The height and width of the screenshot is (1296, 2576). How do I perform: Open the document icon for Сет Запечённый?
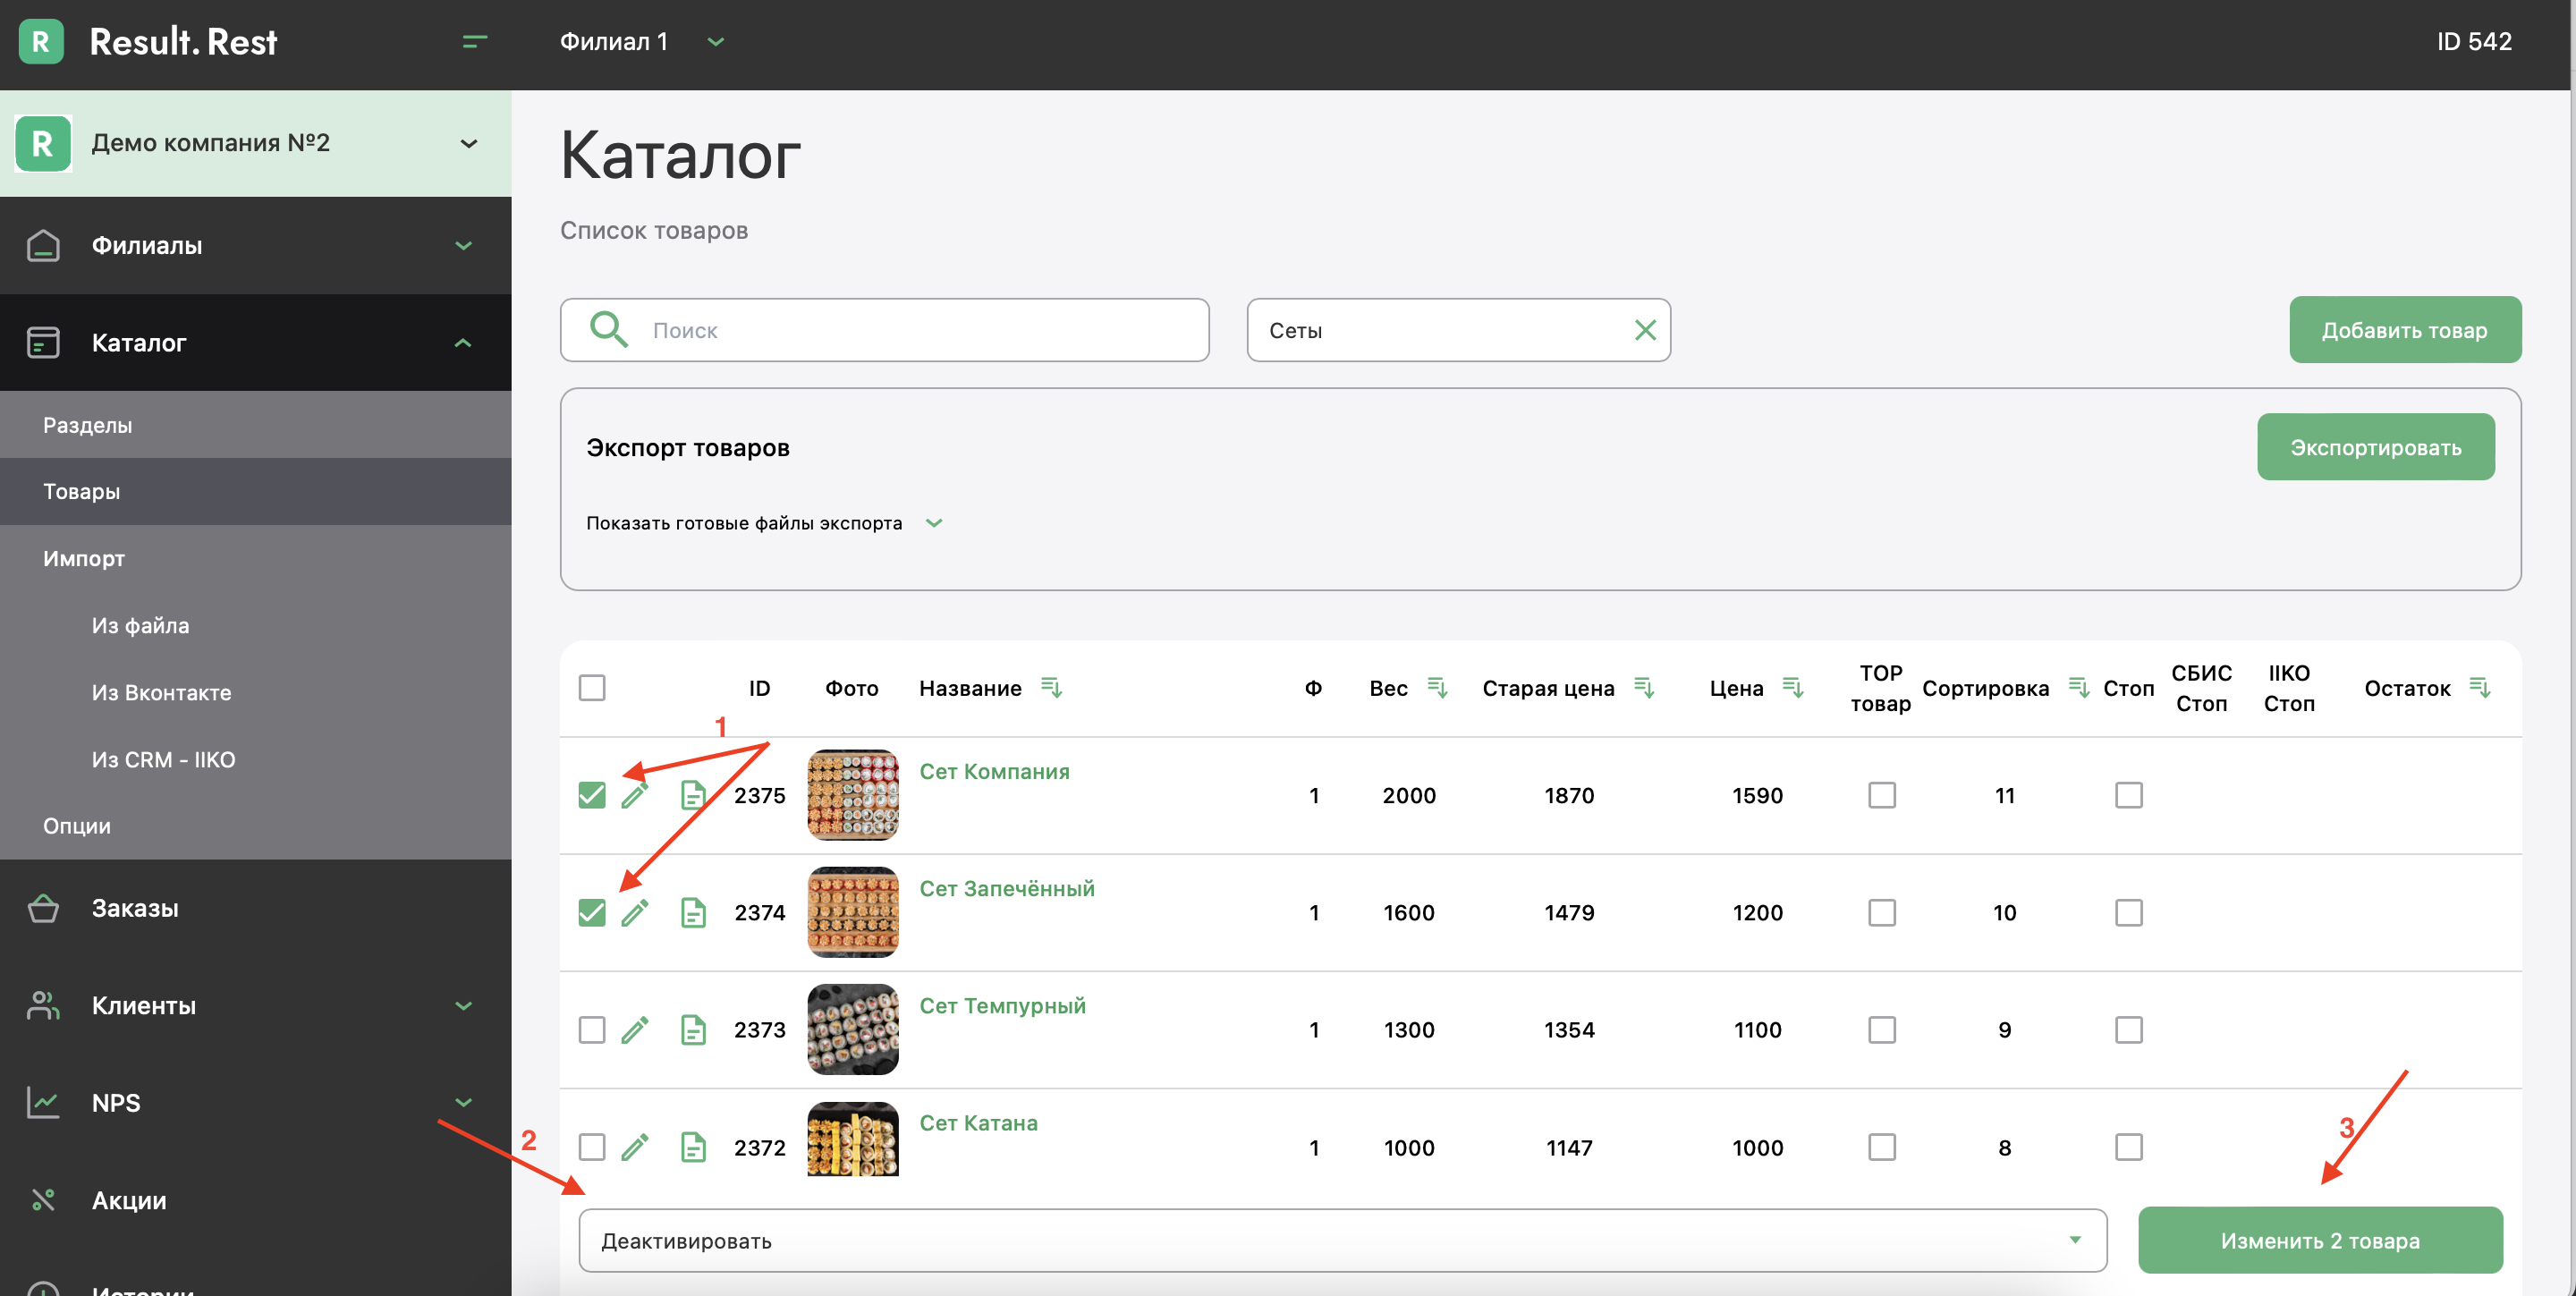(693, 913)
